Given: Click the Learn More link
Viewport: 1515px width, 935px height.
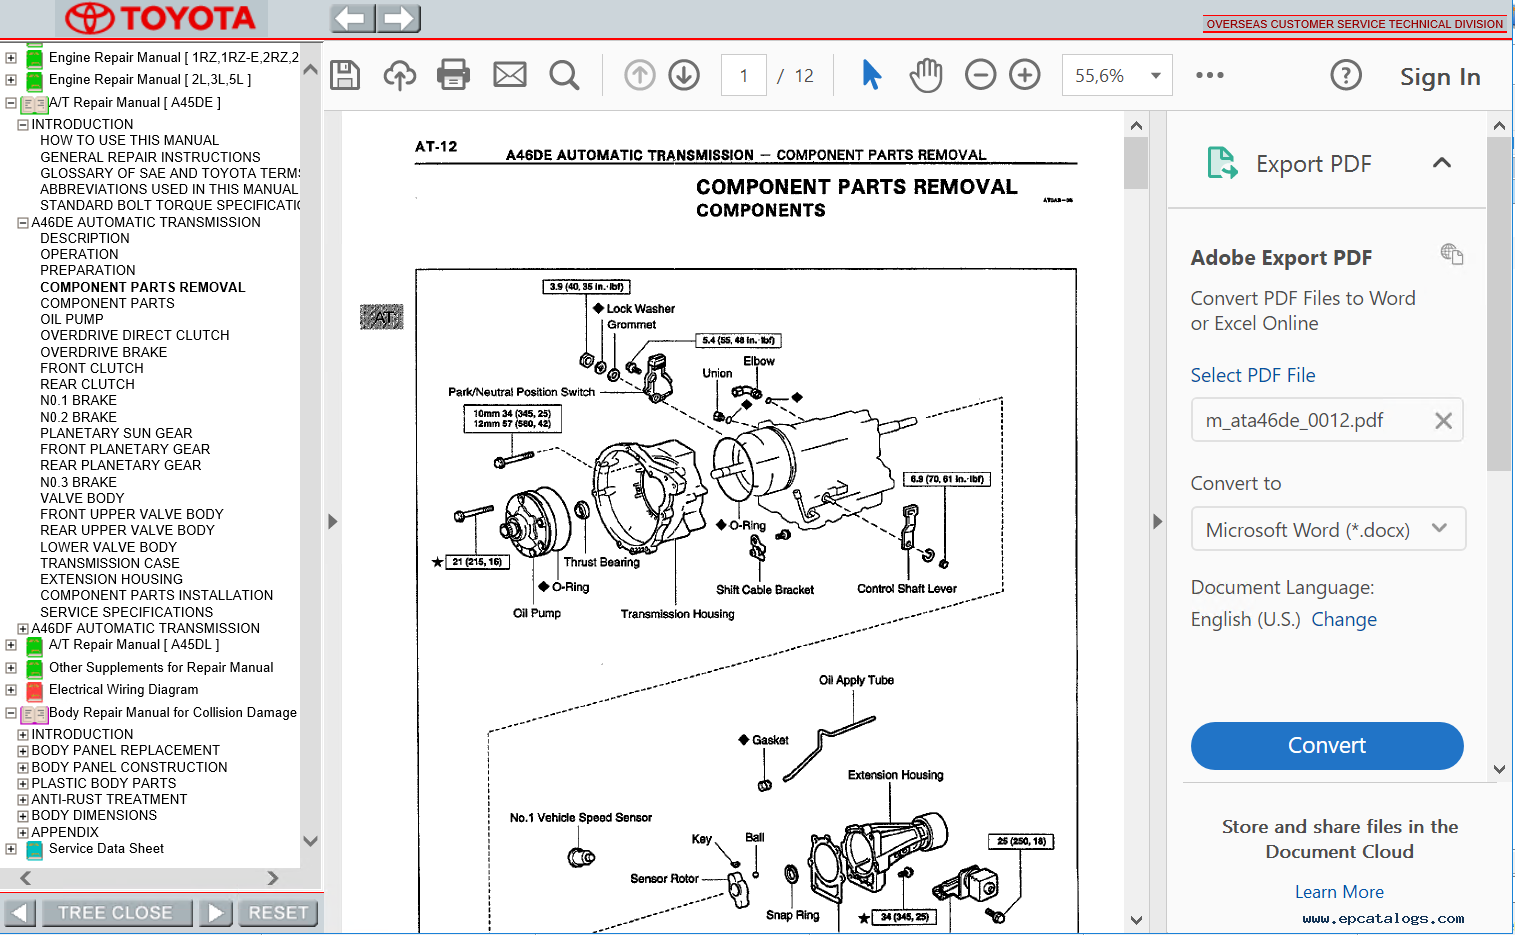Looking at the screenshot, I should click(x=1339, y=891).
